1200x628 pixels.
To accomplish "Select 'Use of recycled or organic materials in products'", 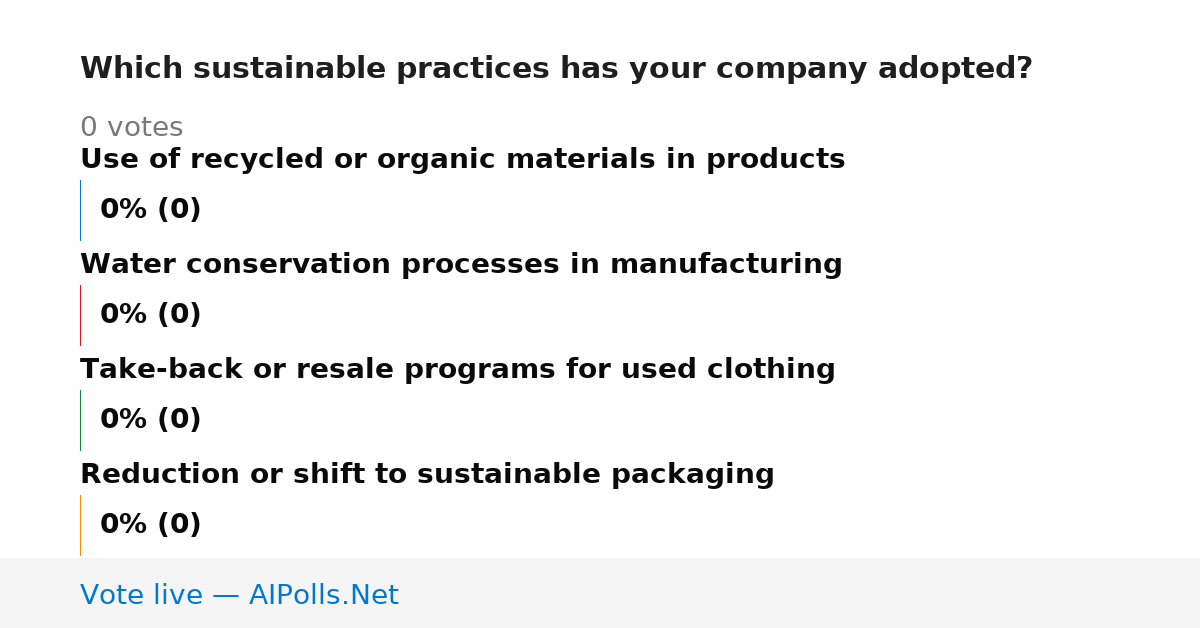I will point(462,160).
